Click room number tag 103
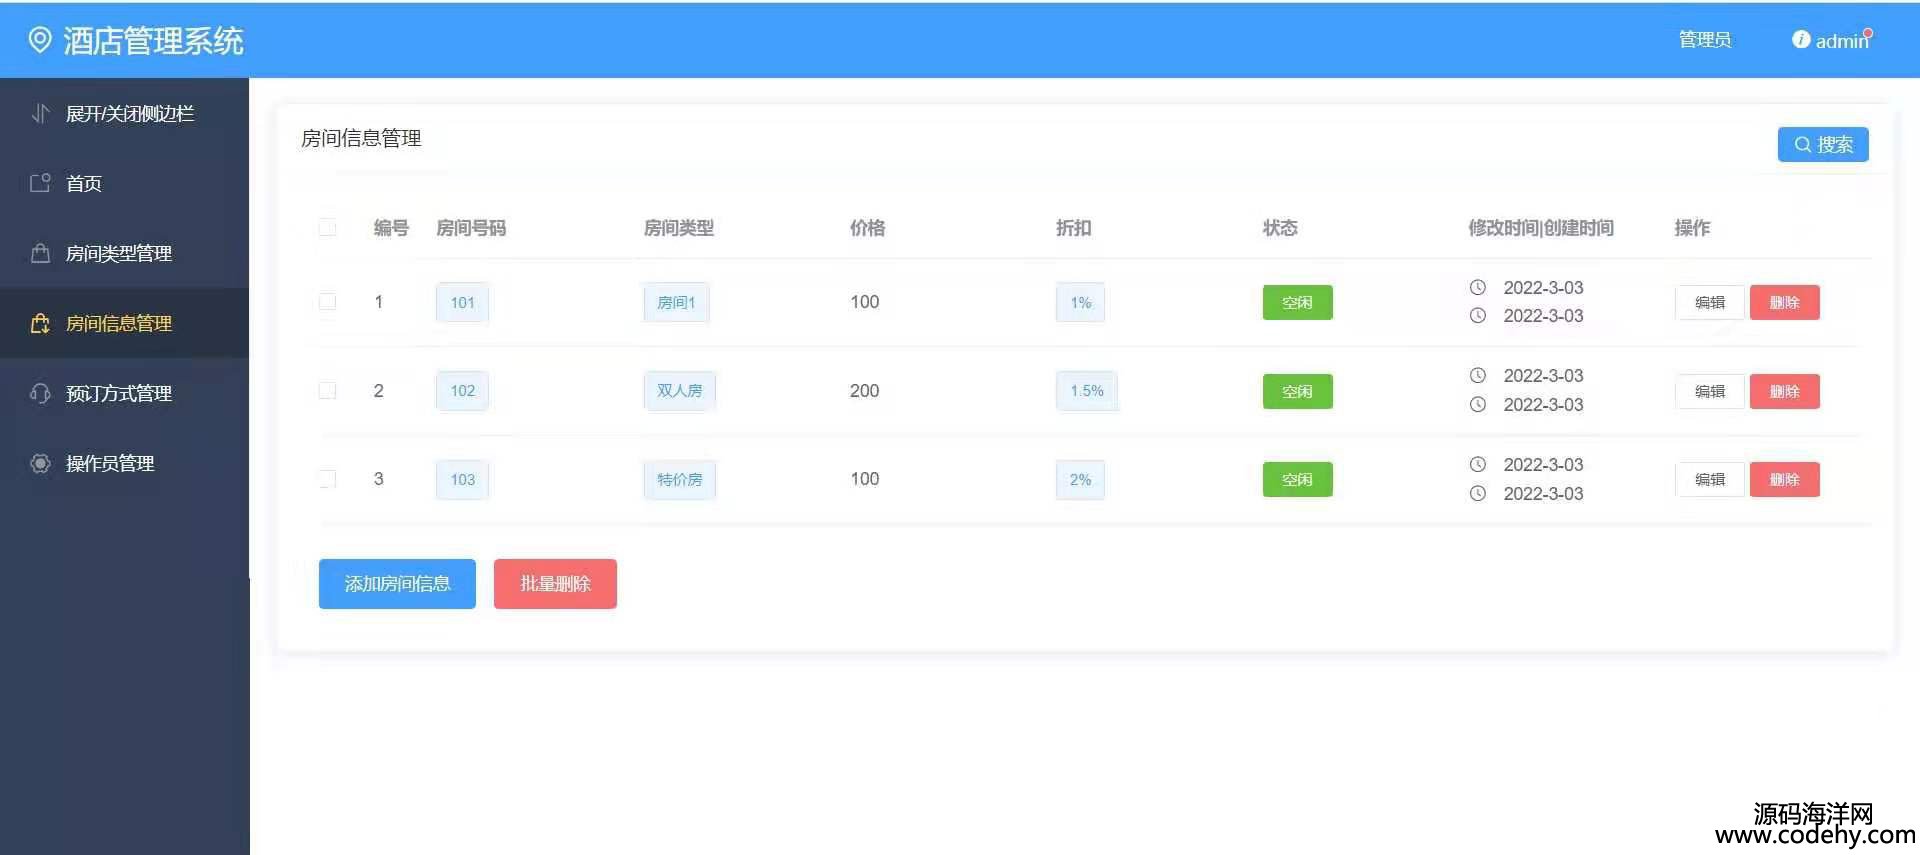This screenshot has height=855, width=1920. (462, 479)
